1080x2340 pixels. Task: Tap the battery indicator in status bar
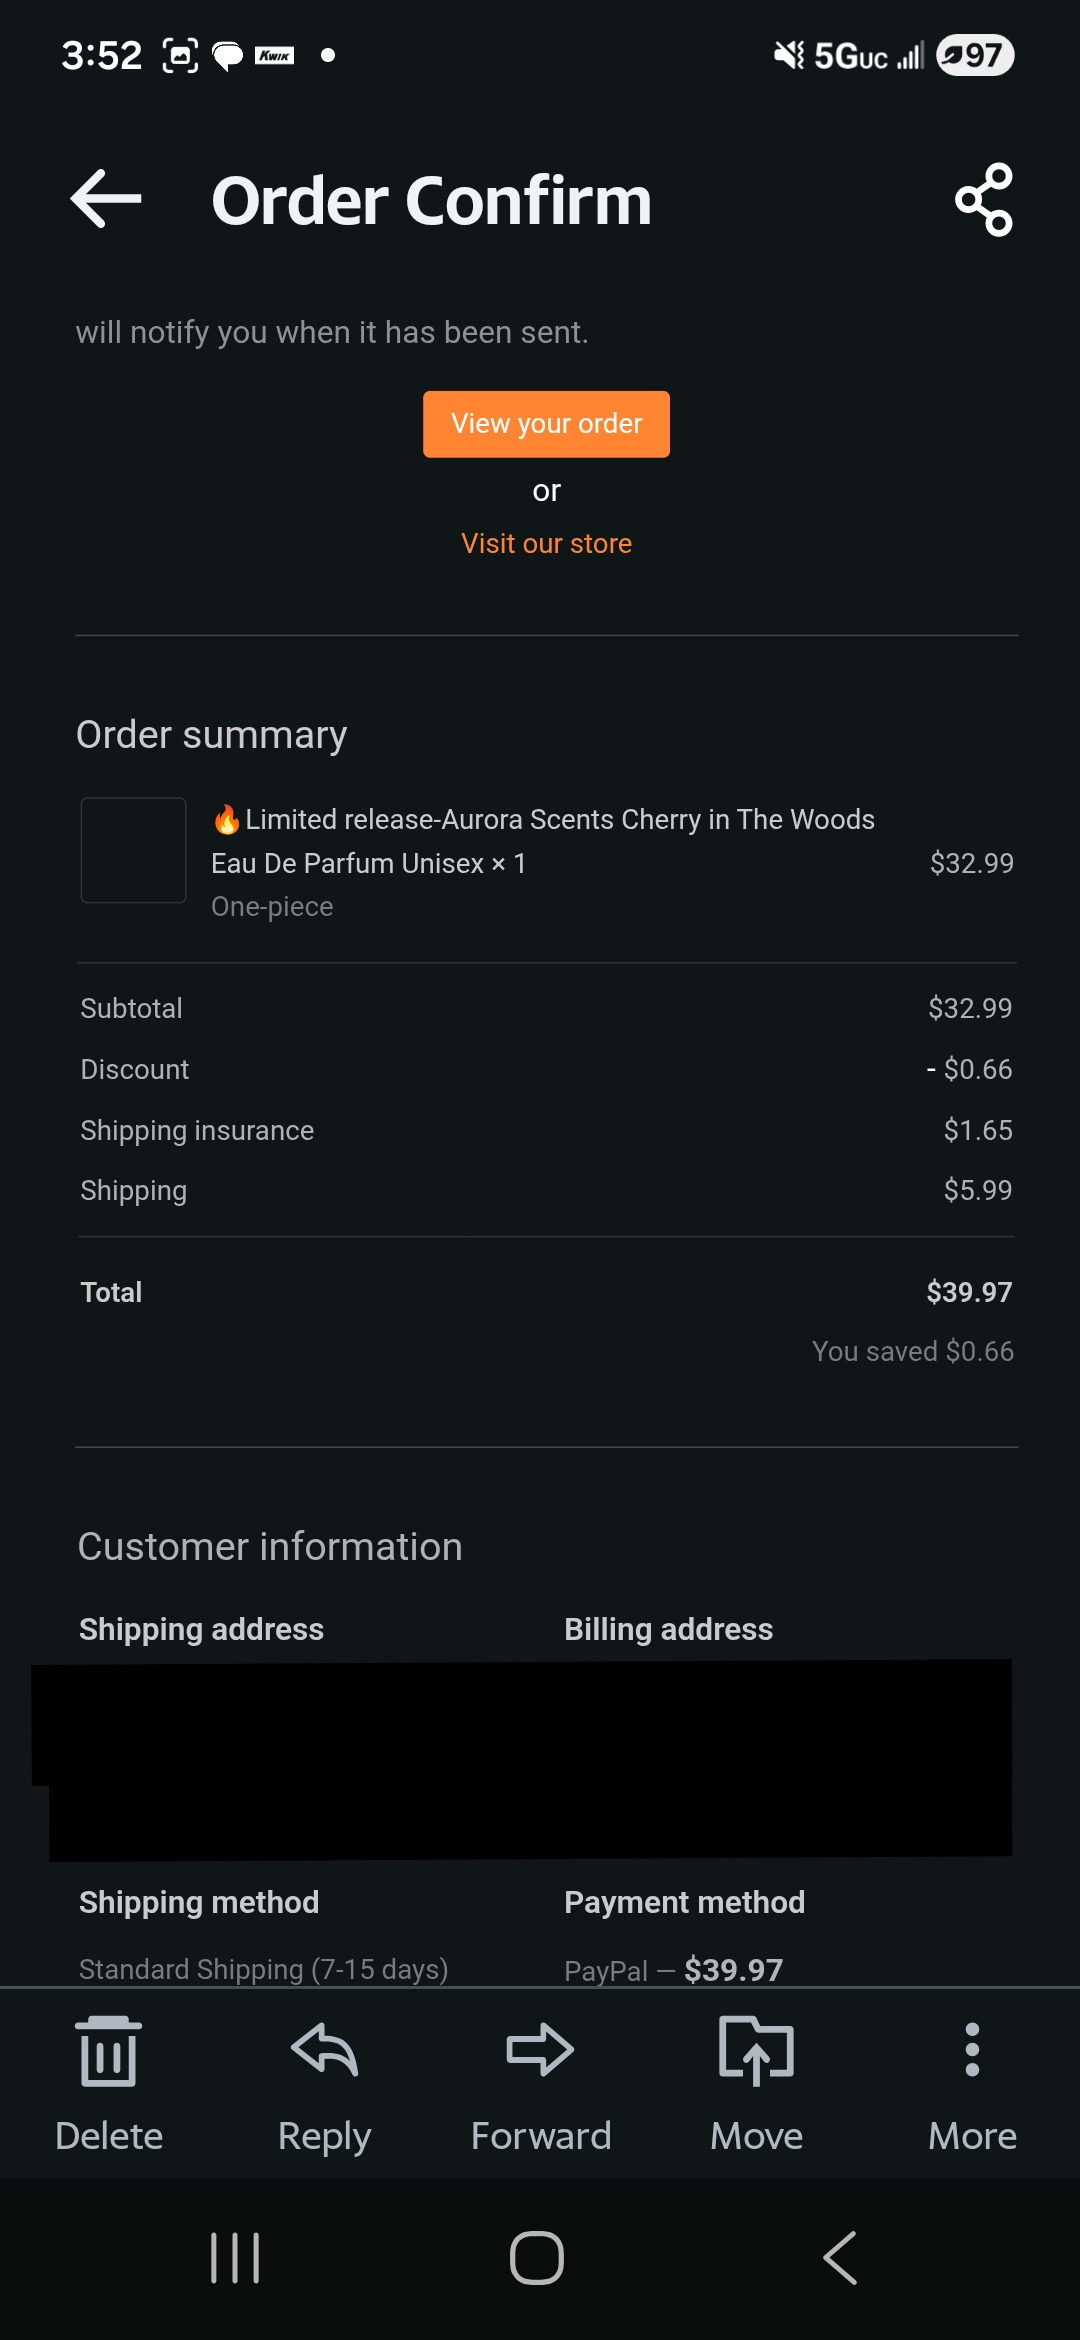975,55
